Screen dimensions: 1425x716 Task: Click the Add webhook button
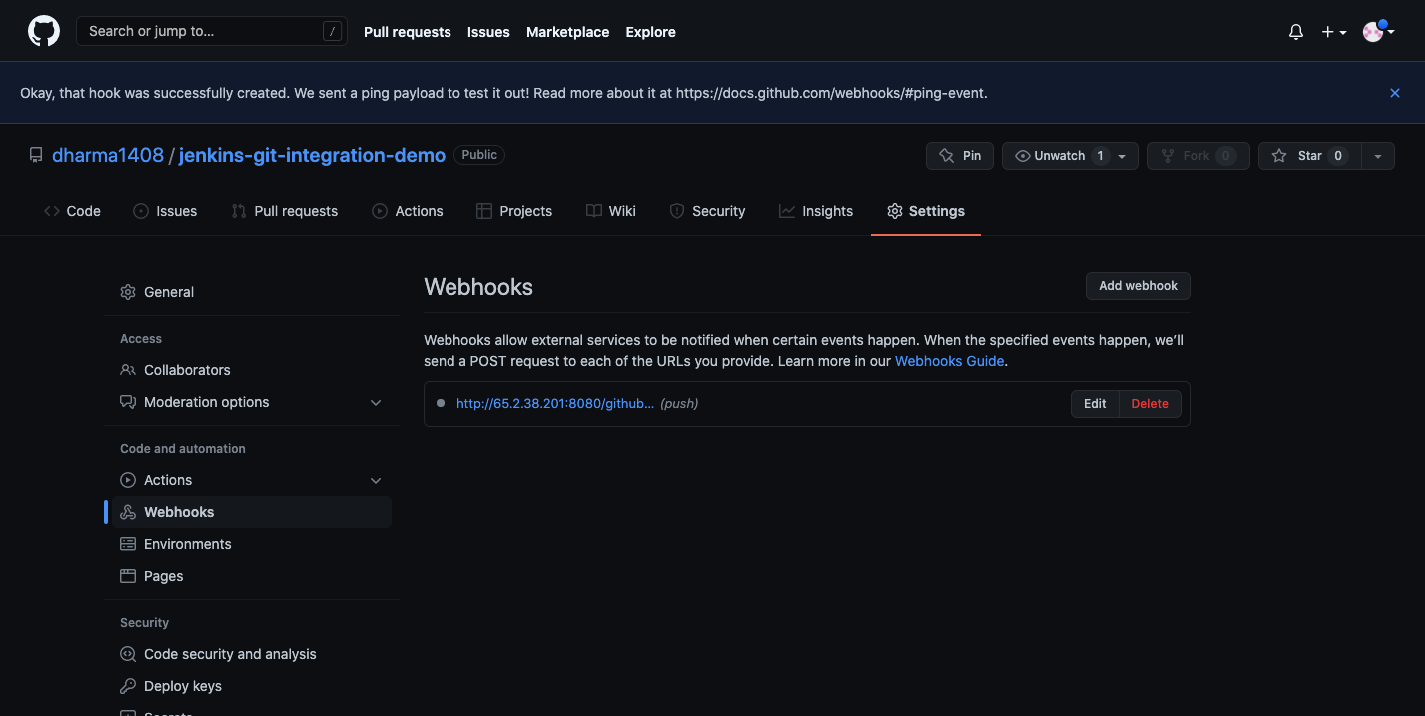pyautogui.click(x=1138, y=286)
